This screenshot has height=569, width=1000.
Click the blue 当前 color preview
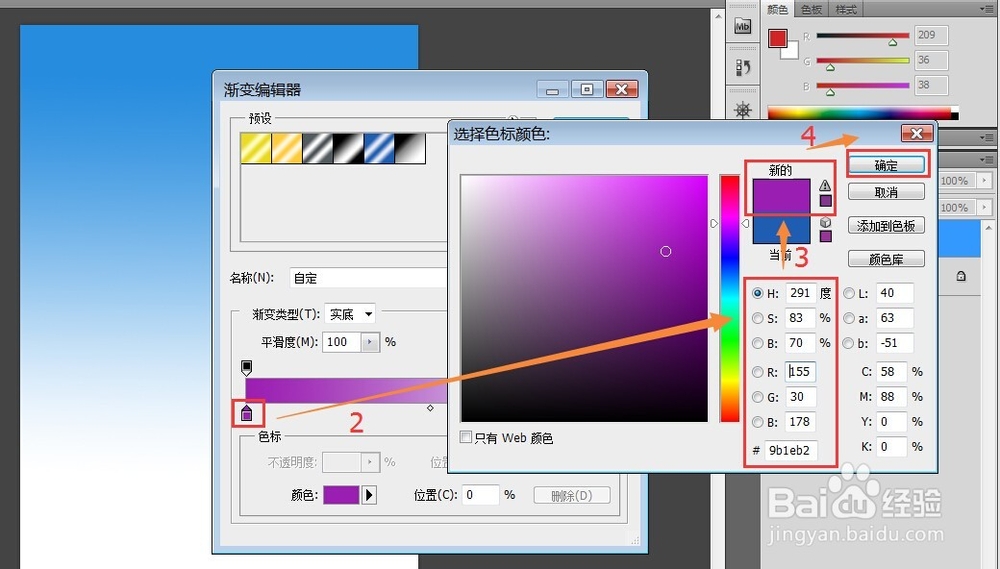(782, 228)
